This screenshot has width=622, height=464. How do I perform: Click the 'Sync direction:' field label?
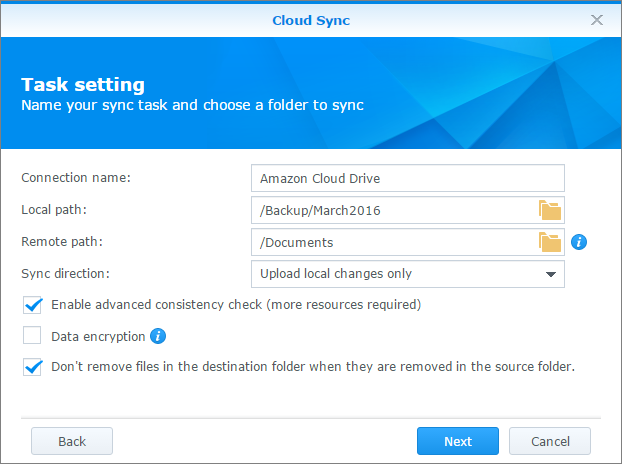coord(65,274)
